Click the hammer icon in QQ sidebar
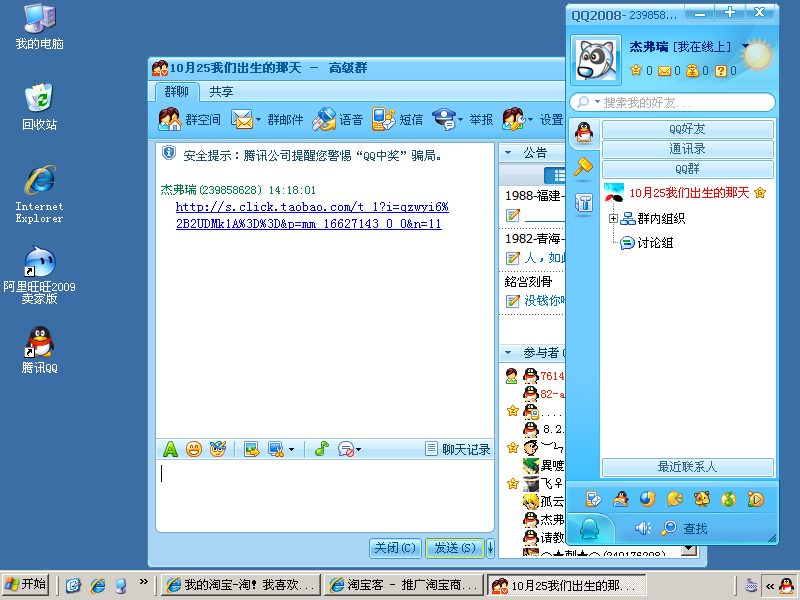Image resolution: width=800 pixels, height=600 pixels. pyautogui.click(x=583, y=167)
